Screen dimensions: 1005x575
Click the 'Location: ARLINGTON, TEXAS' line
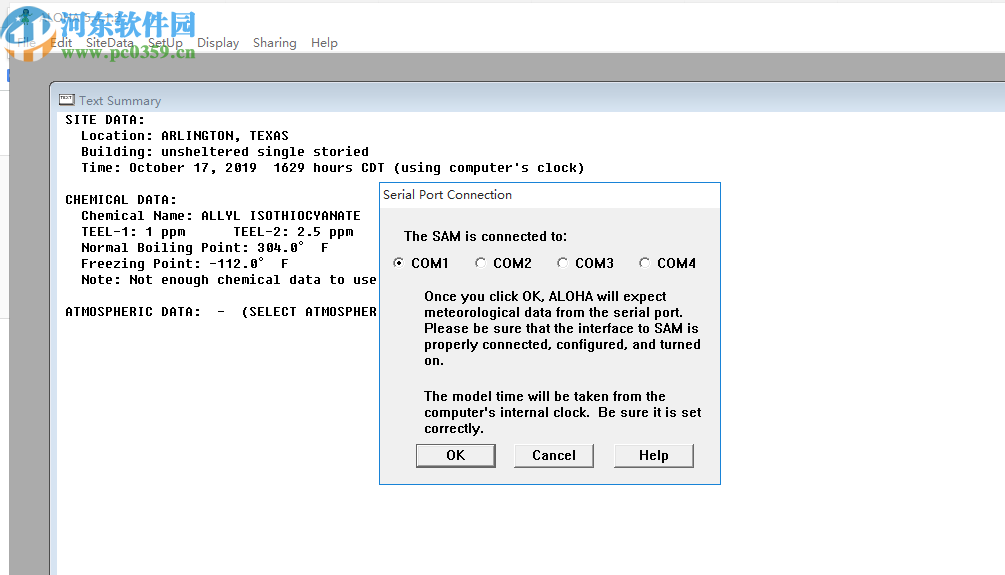(x=185, y=136)
